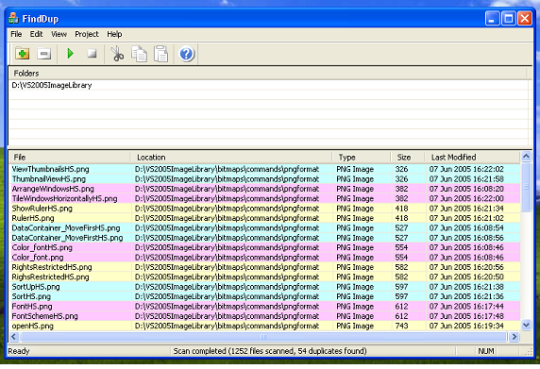Click the Ready status bar text
Screen dimensions: 540x369
(x=19, y=351)
